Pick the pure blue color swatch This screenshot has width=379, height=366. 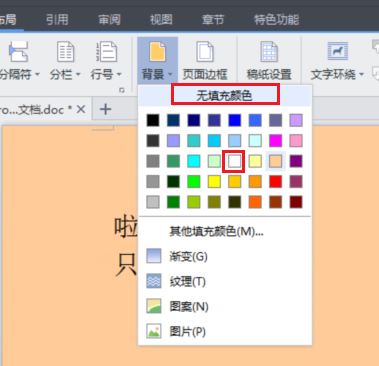234,120
